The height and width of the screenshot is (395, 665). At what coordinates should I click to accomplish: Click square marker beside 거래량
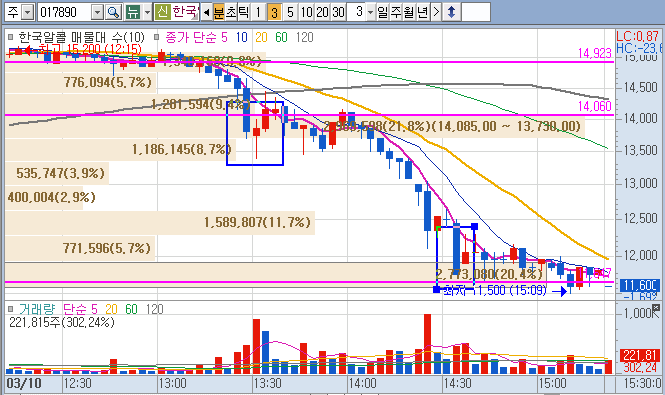11,309
